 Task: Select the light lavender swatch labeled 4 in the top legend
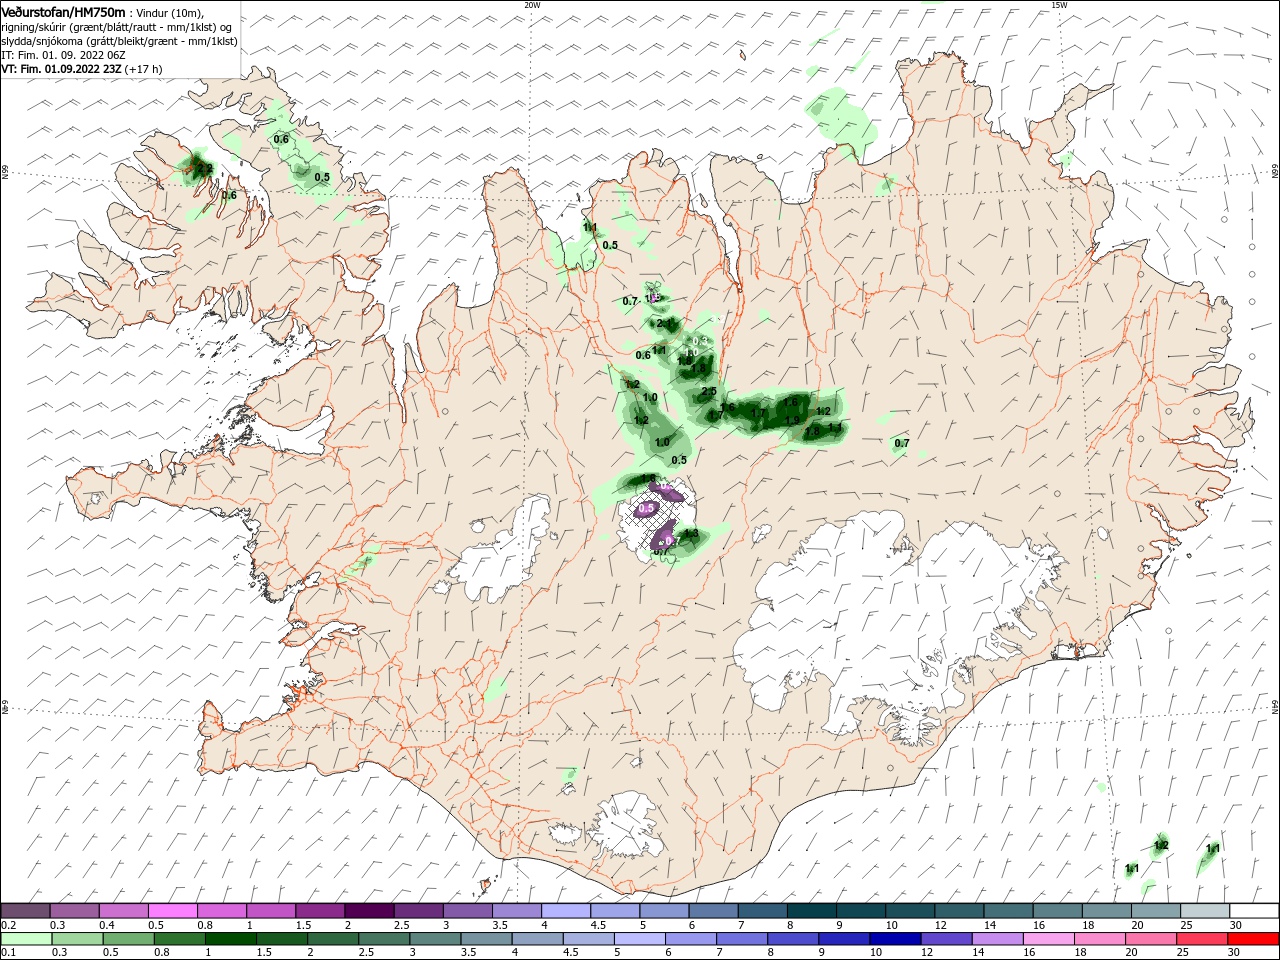(x=566, y=911)
